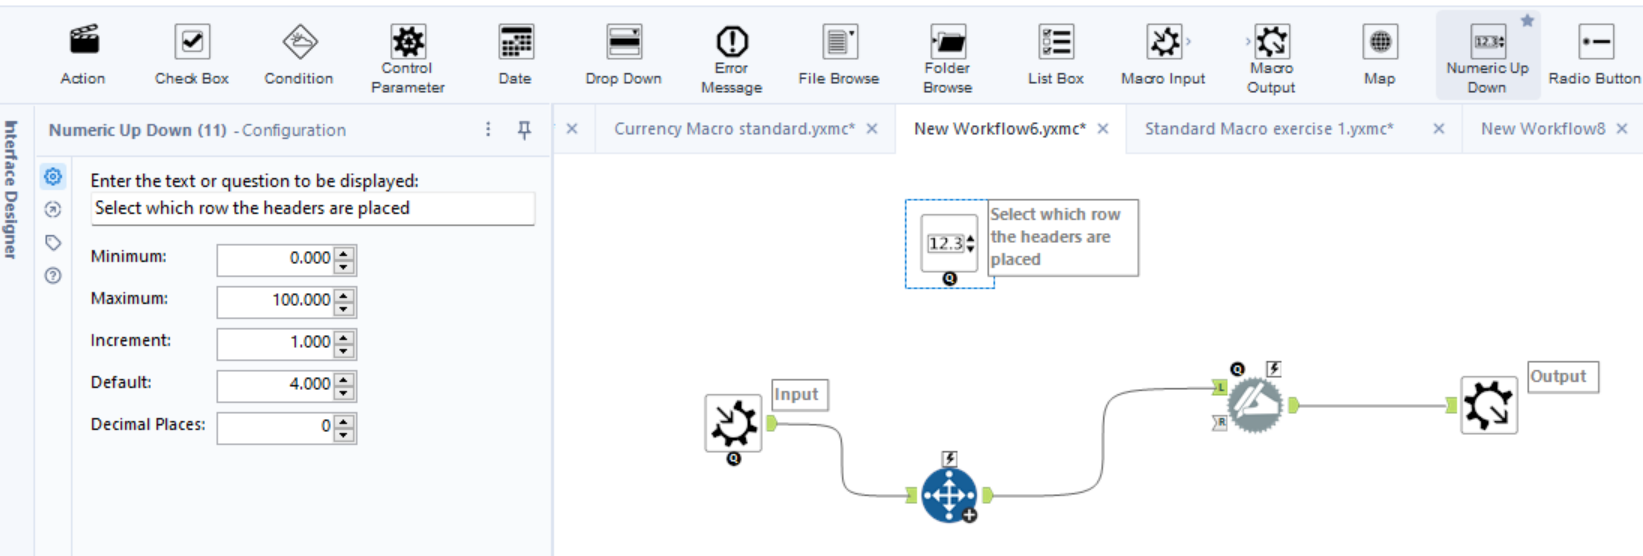Viewport: 1643px width, 556px height.
Task: Adjust the Minimum spinner arrows
Action: click(x=345, y=260)
